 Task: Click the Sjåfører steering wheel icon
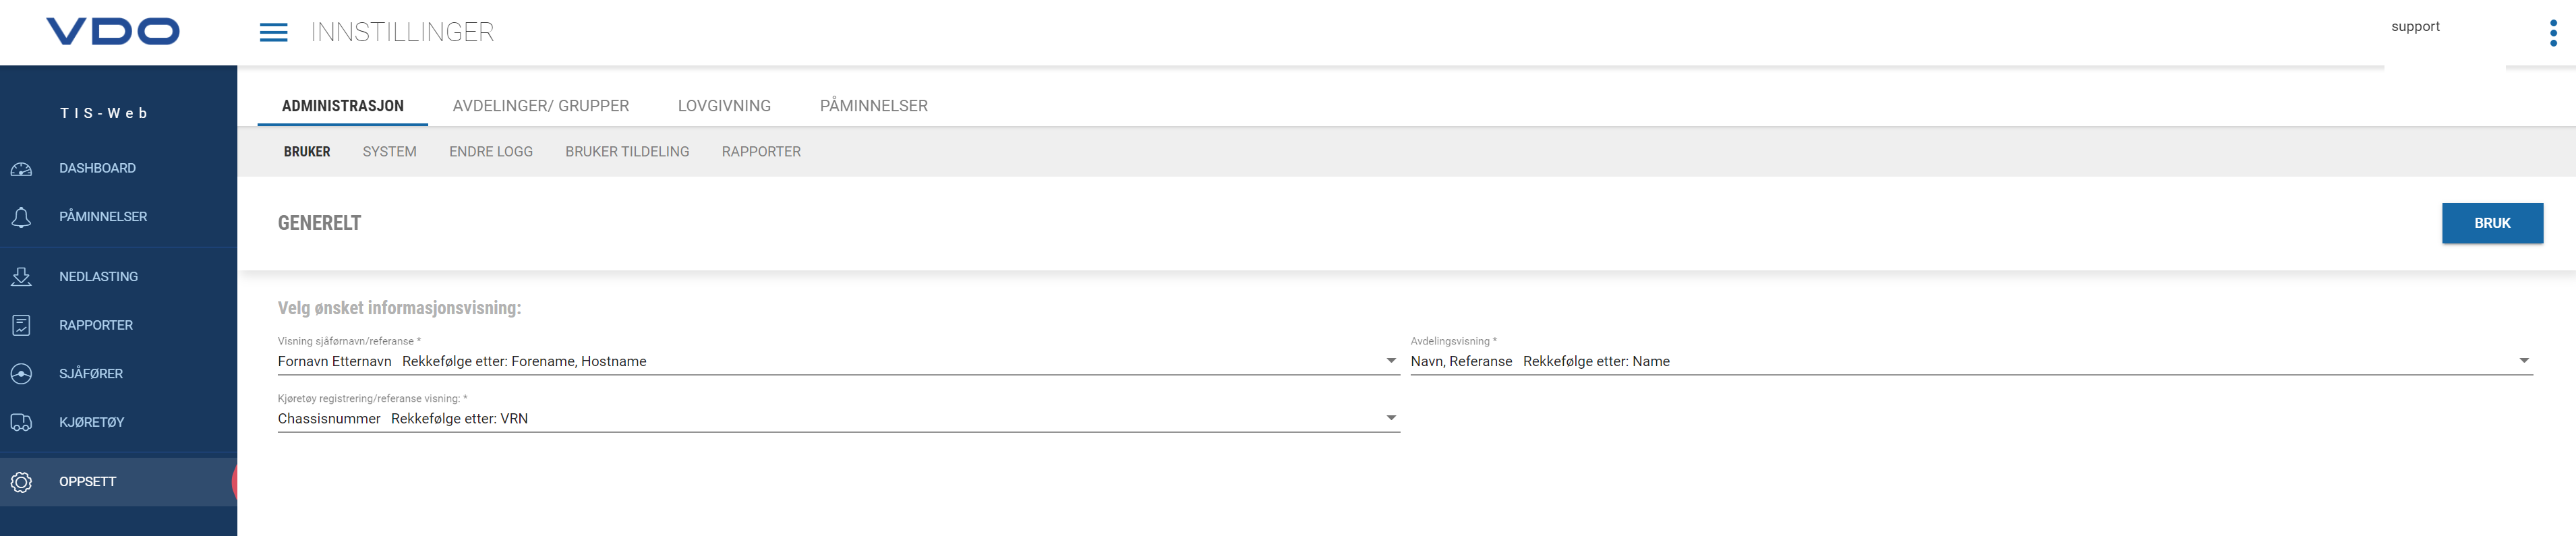click(x=21, y=374)
